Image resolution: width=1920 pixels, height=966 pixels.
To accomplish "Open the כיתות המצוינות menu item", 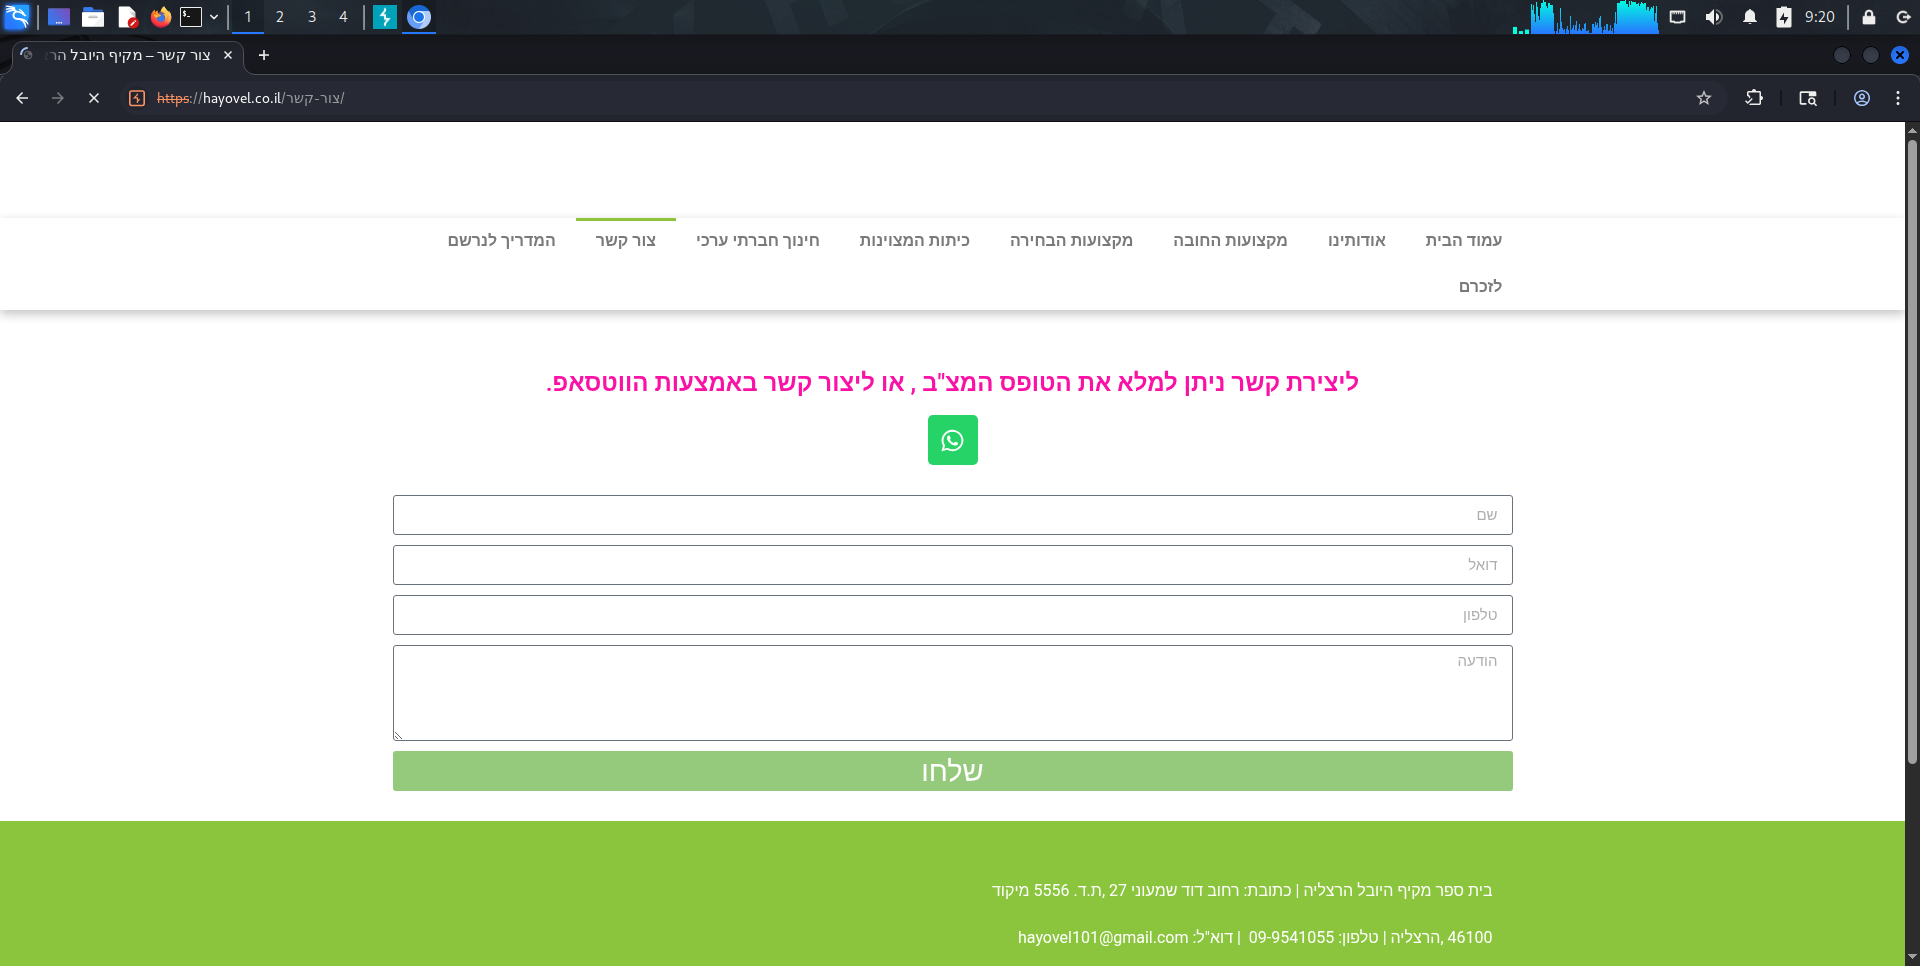I will point(914,240).
